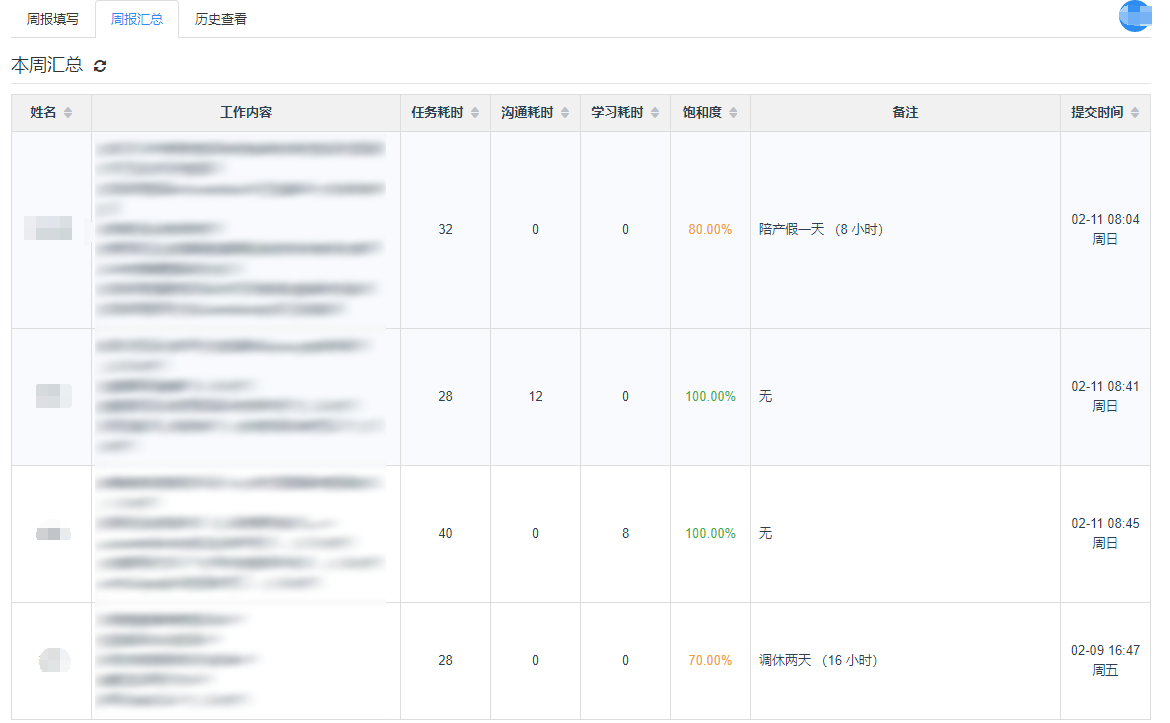Click the 80.00% saturation value
Image resolution: width=1170 pixels, height=723 pixels.
[x=709, y=228]
